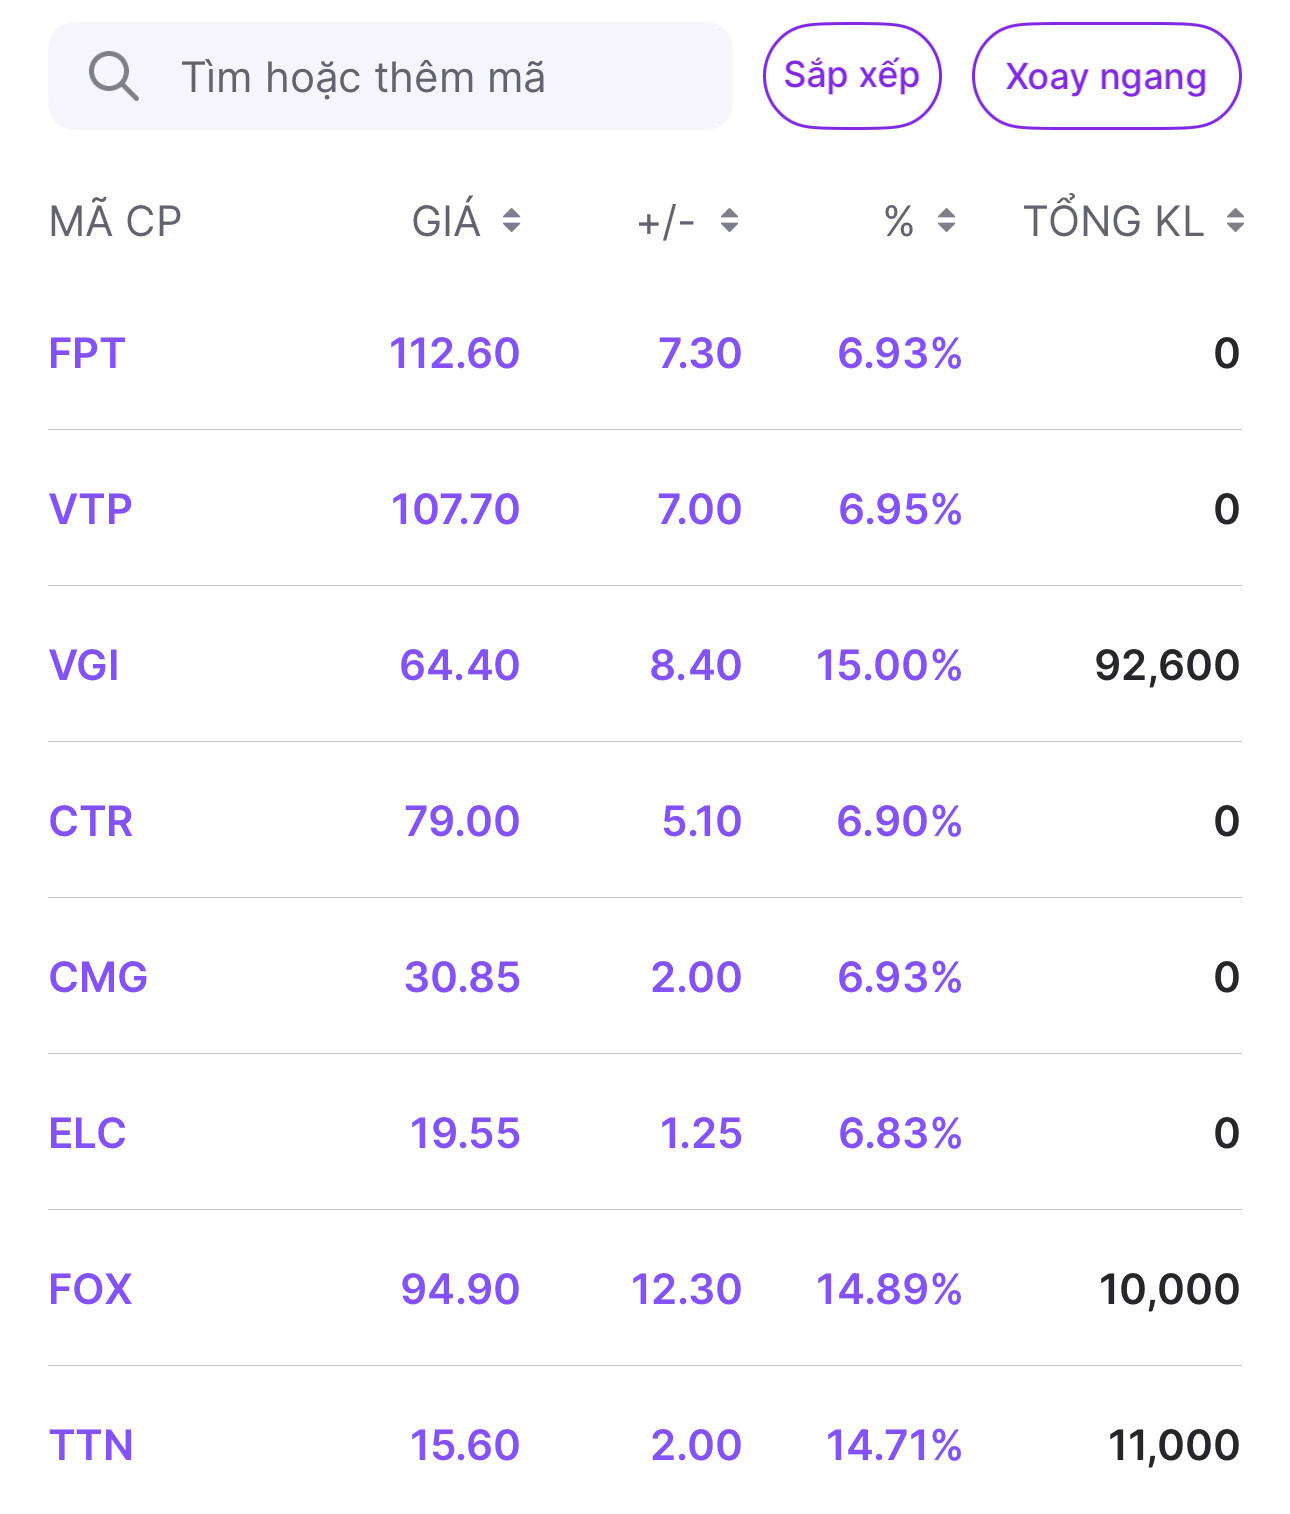The height and width of the screenshot is (1514, 1290).
Task: Tap the FOX ticker row
Action: (x=90, y=1289)
